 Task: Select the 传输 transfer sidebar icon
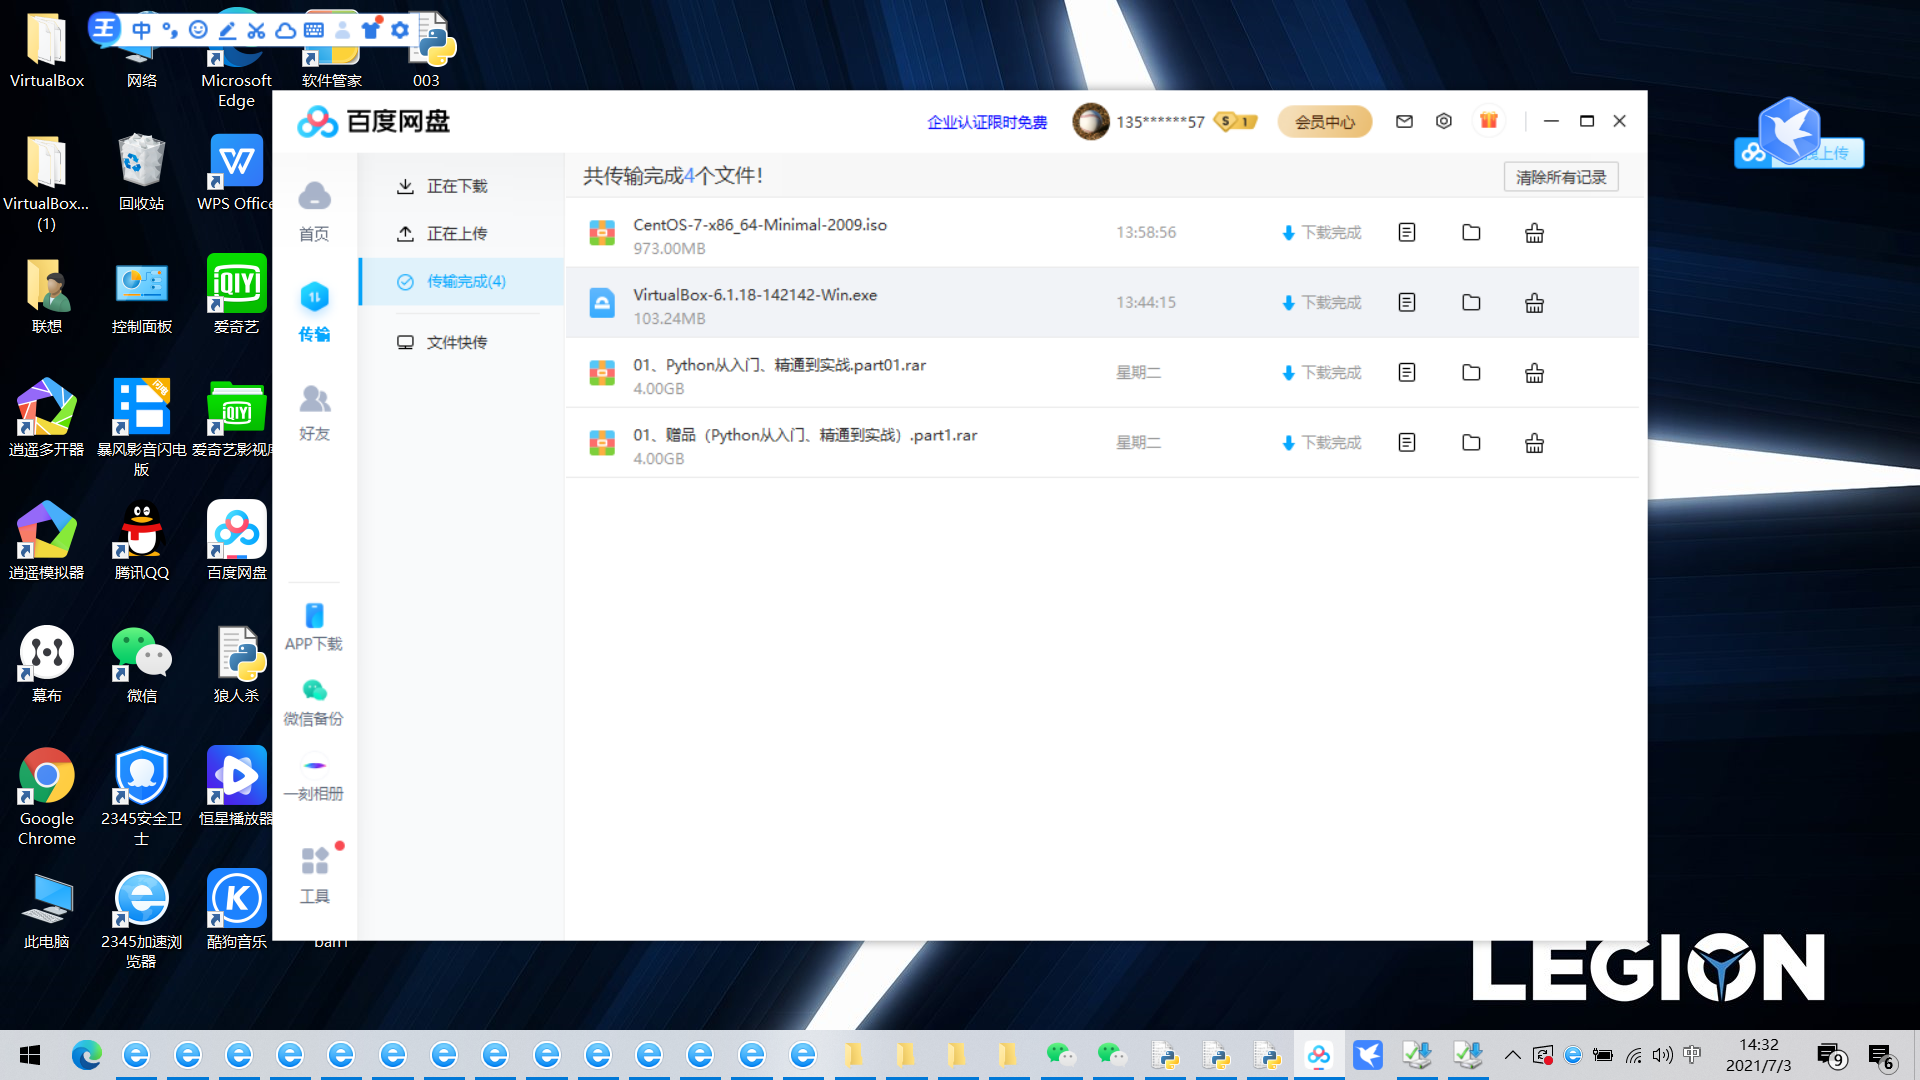[x=314, y=312]
